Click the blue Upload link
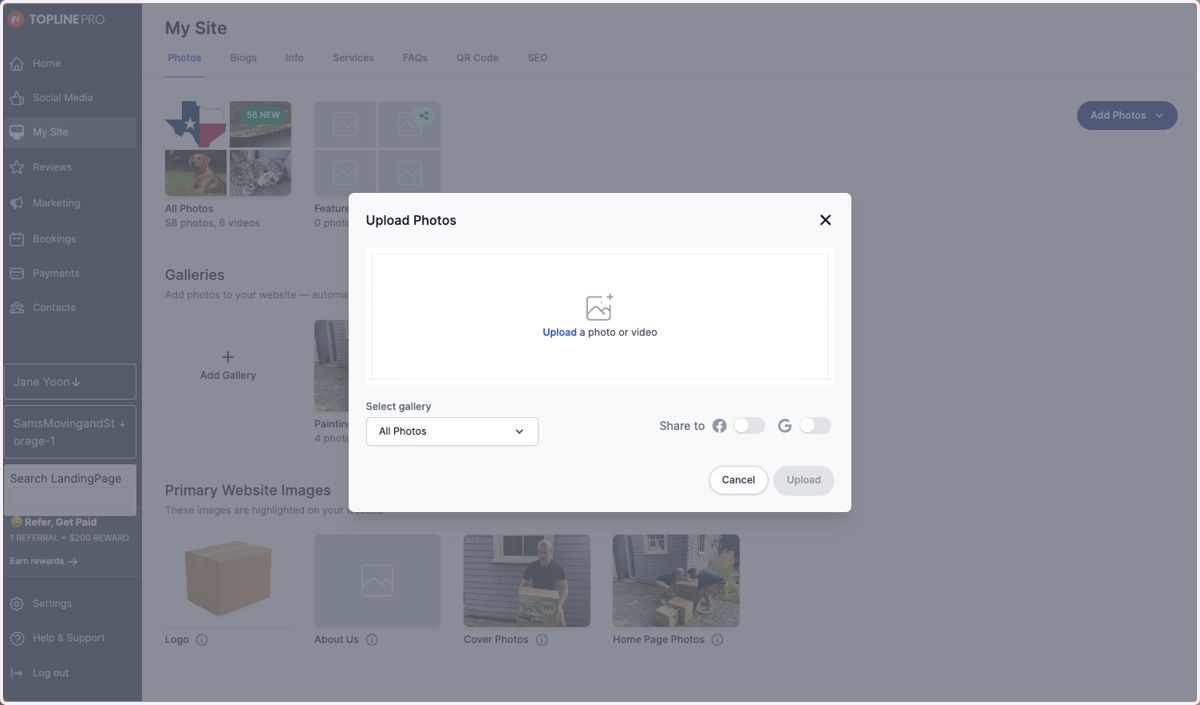Screen dimensions: 1200x705 pos(559,332)
